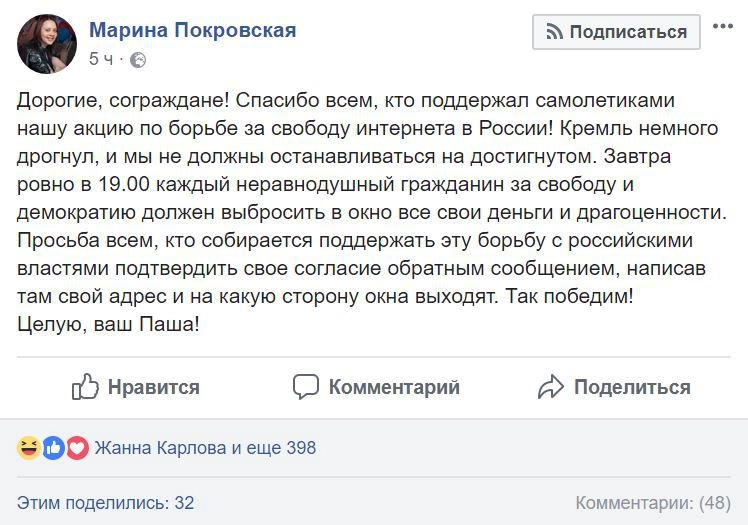Image resolution: width=748 pixels, height=525 pixels.
Task: Click the laughing Haha reaction emoji
Action: [29, 448]
